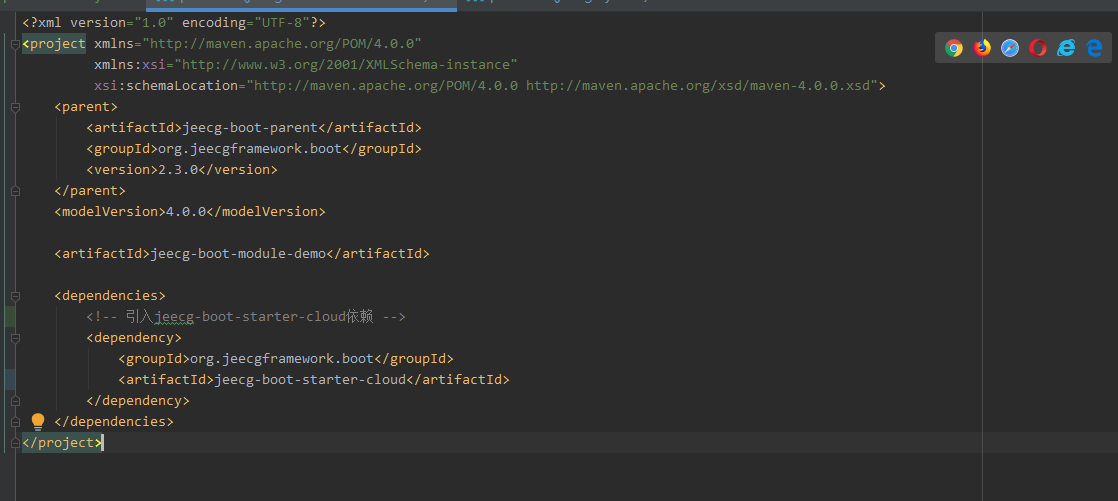
Task: Click the closing parent tag text
Action: pos(90,191)
